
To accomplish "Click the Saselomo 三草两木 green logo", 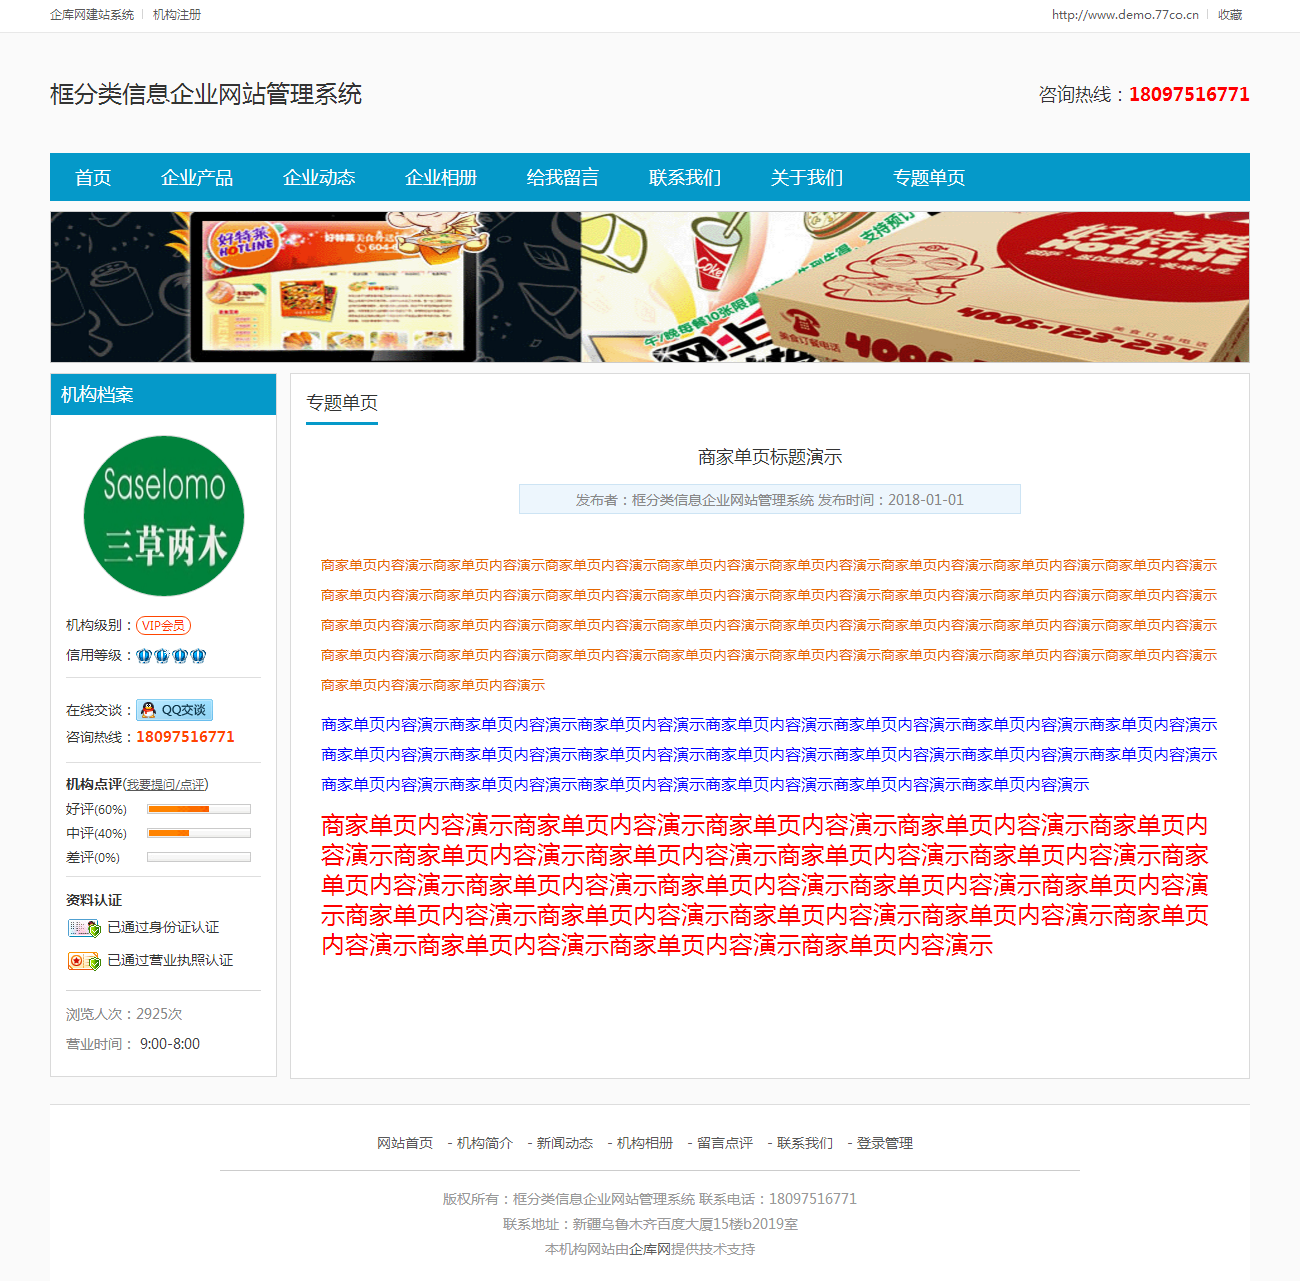I will 164,516.
